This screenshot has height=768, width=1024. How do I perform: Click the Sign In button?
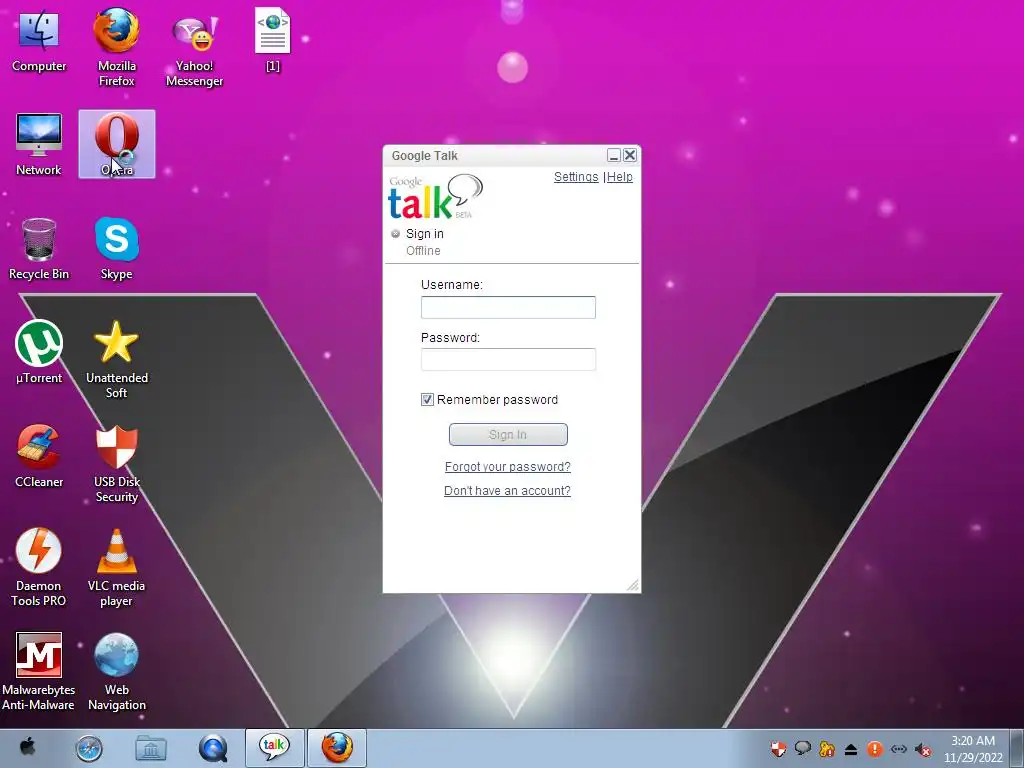click(x=508, y=435)
